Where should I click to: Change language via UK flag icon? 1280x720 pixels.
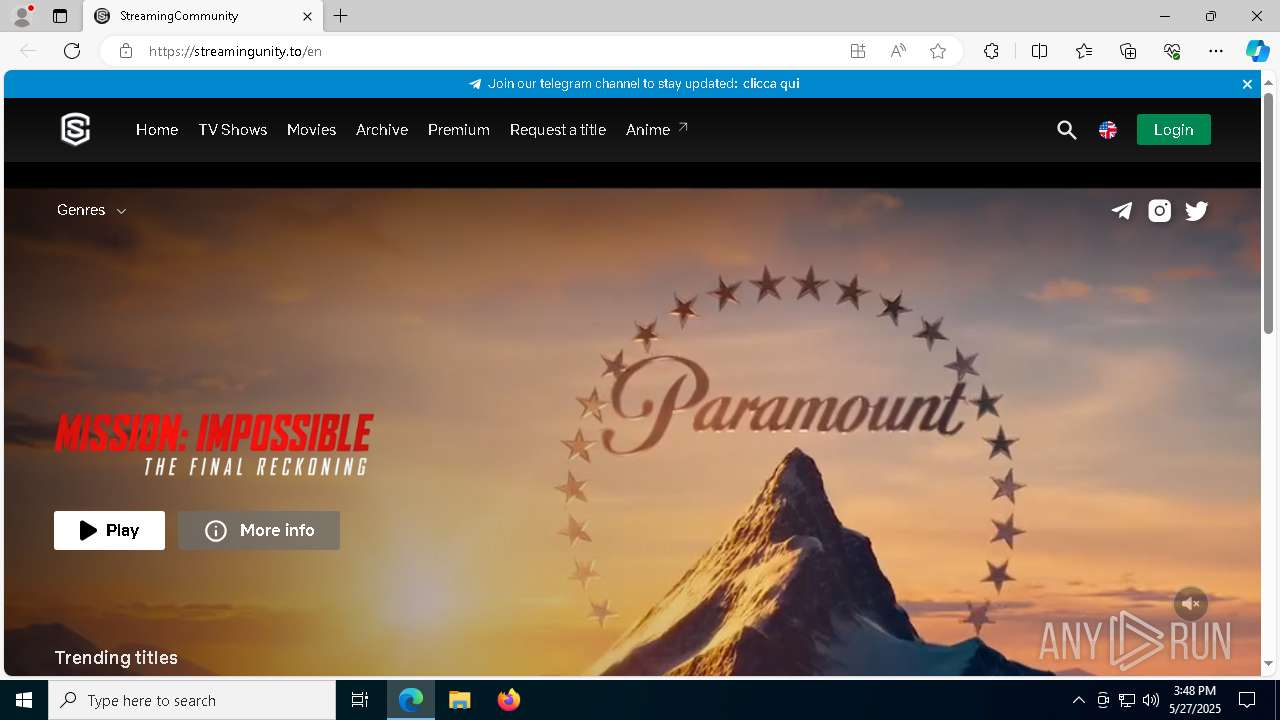[1108, 130]
